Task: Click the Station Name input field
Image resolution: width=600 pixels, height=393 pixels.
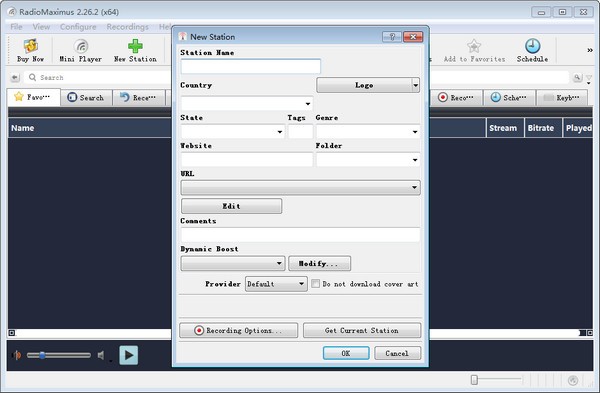Action: pos(251,67)
